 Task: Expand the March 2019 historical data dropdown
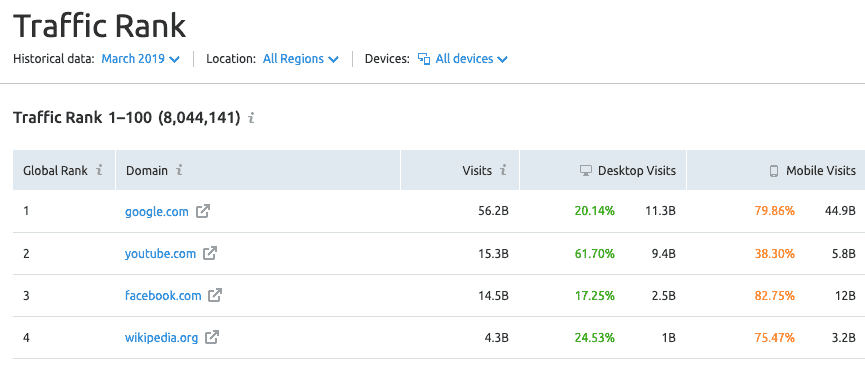click(141, 59)
